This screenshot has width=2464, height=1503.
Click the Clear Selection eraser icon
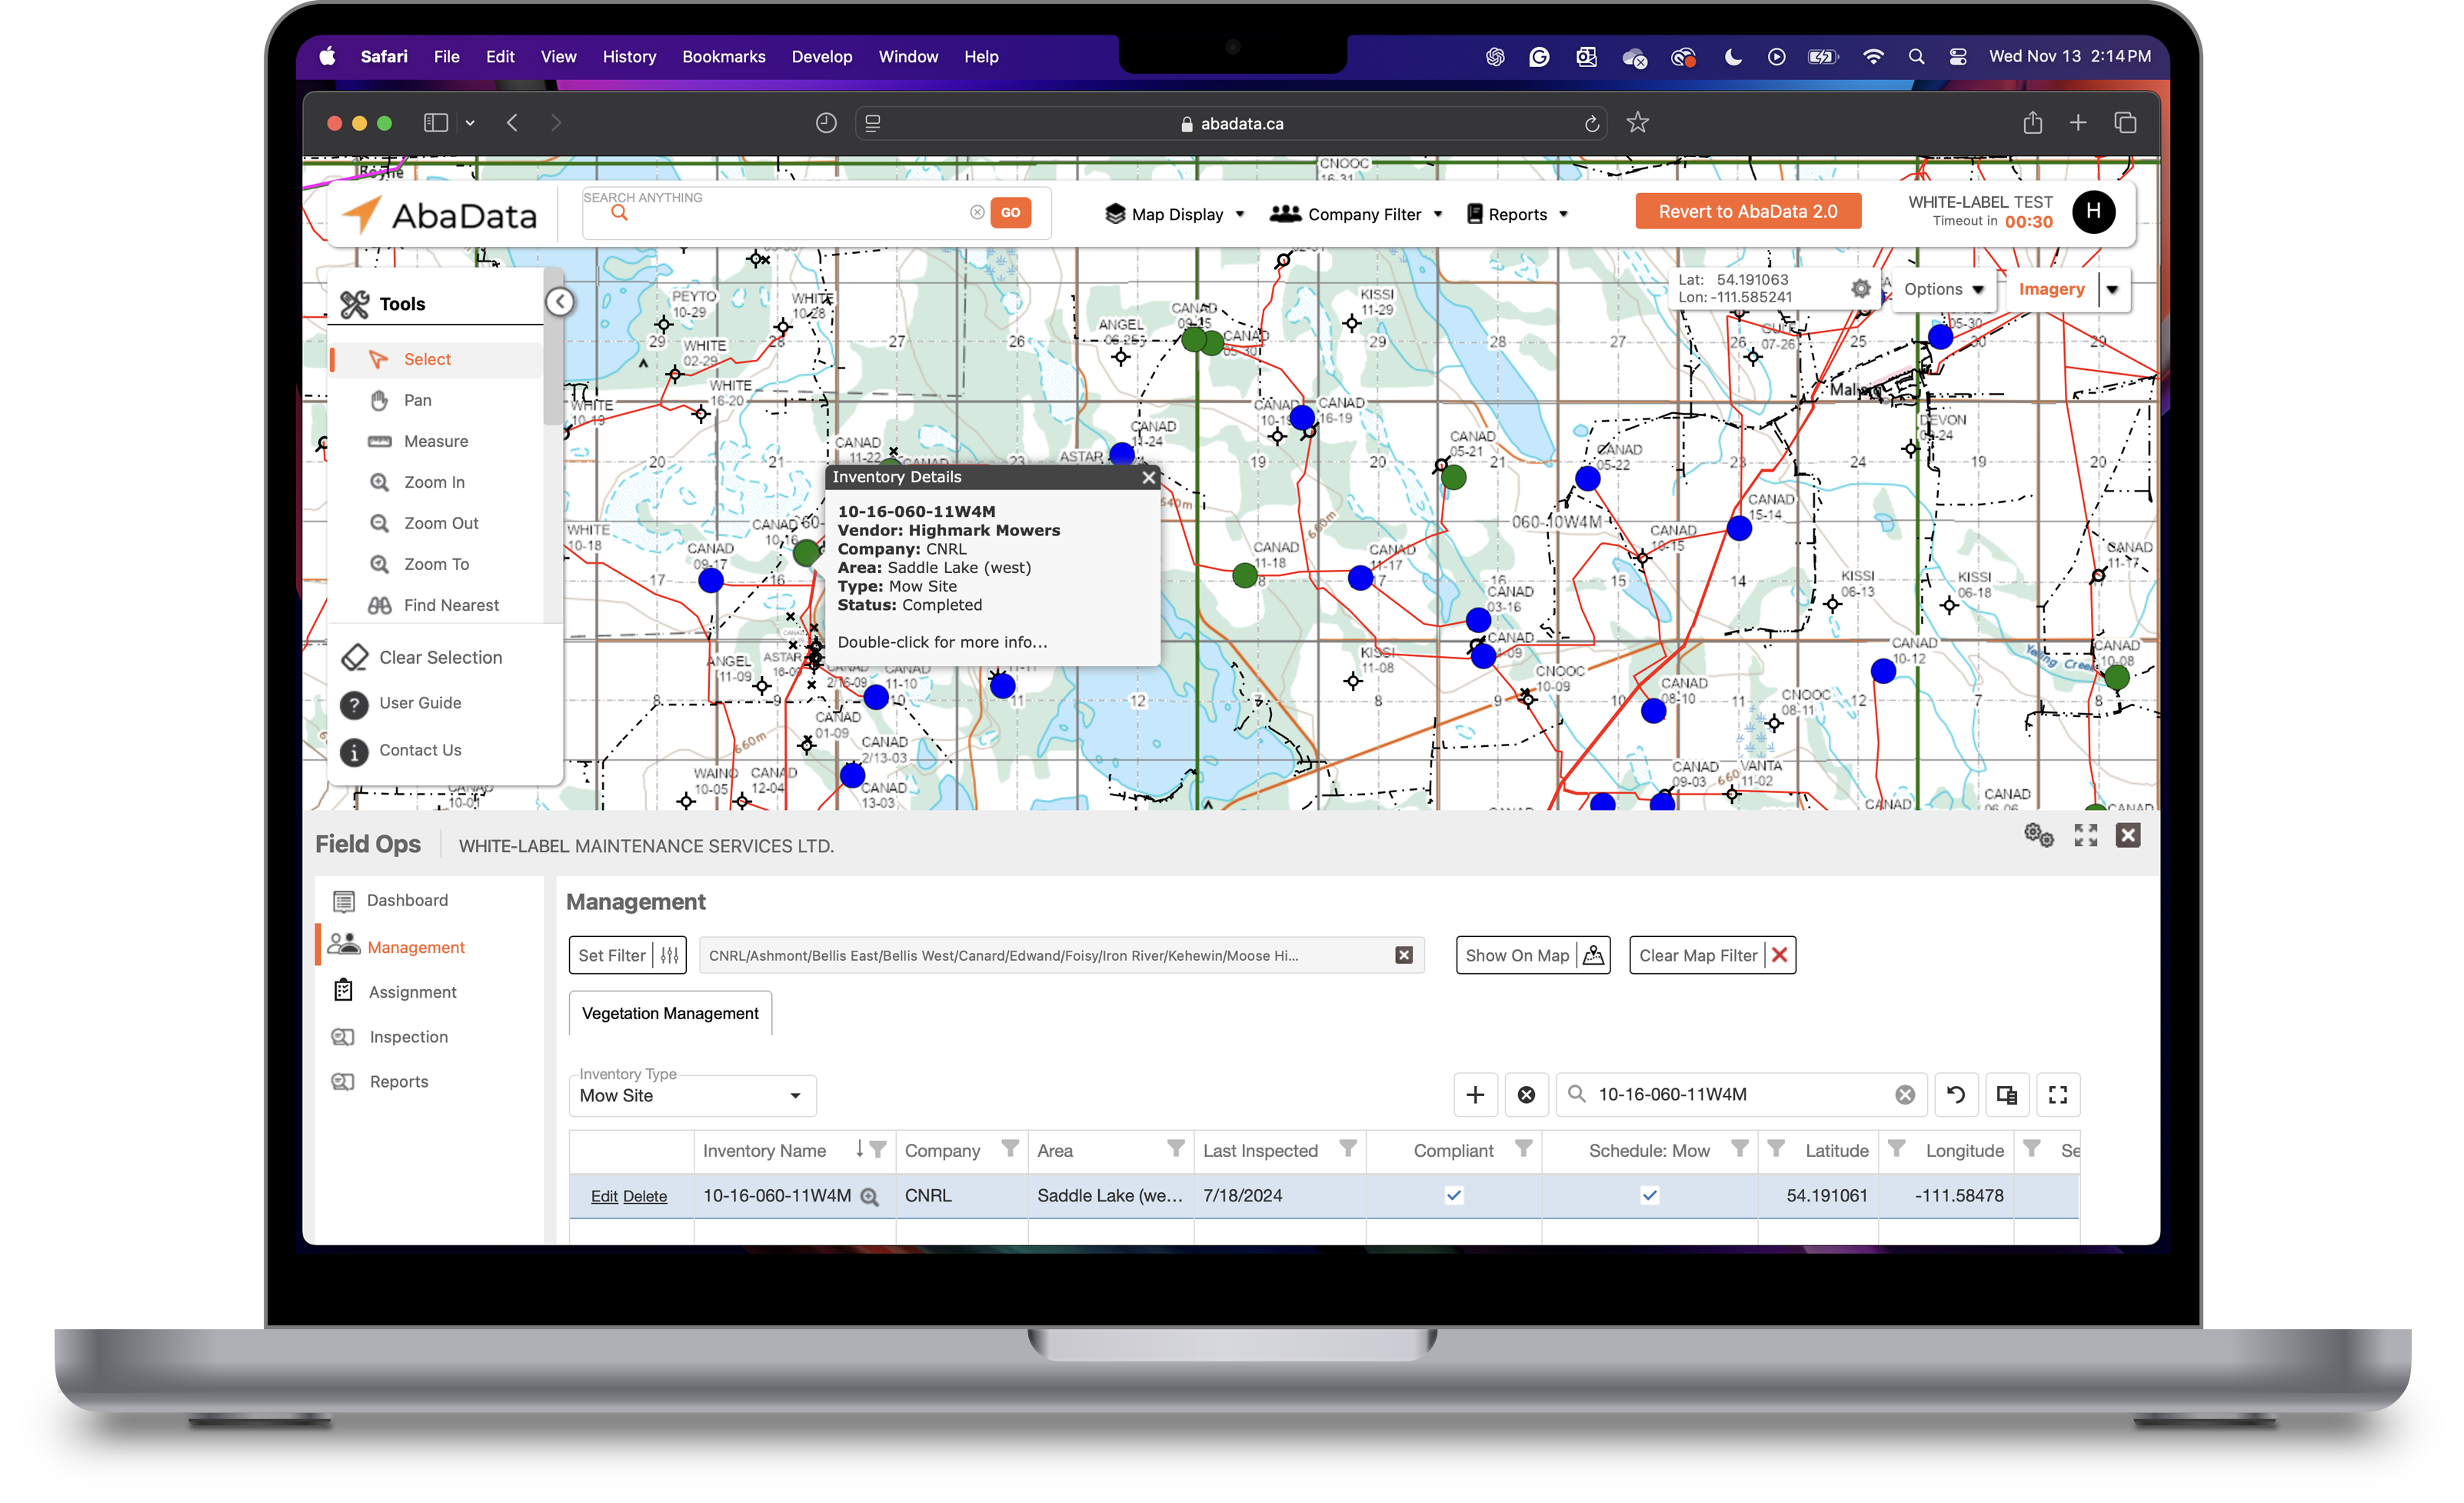point(354,657)
